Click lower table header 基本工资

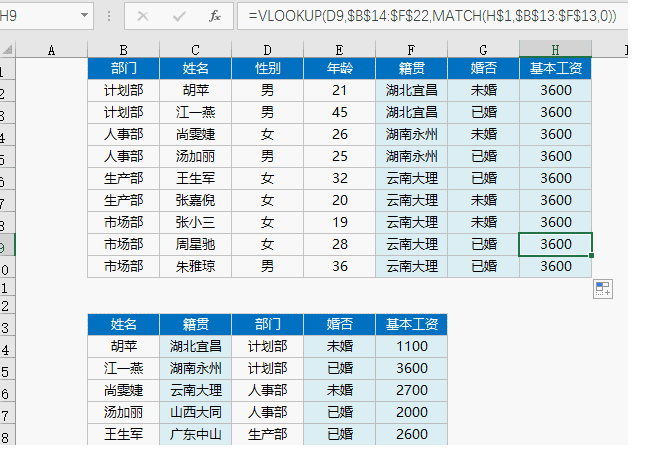[411, 324]
